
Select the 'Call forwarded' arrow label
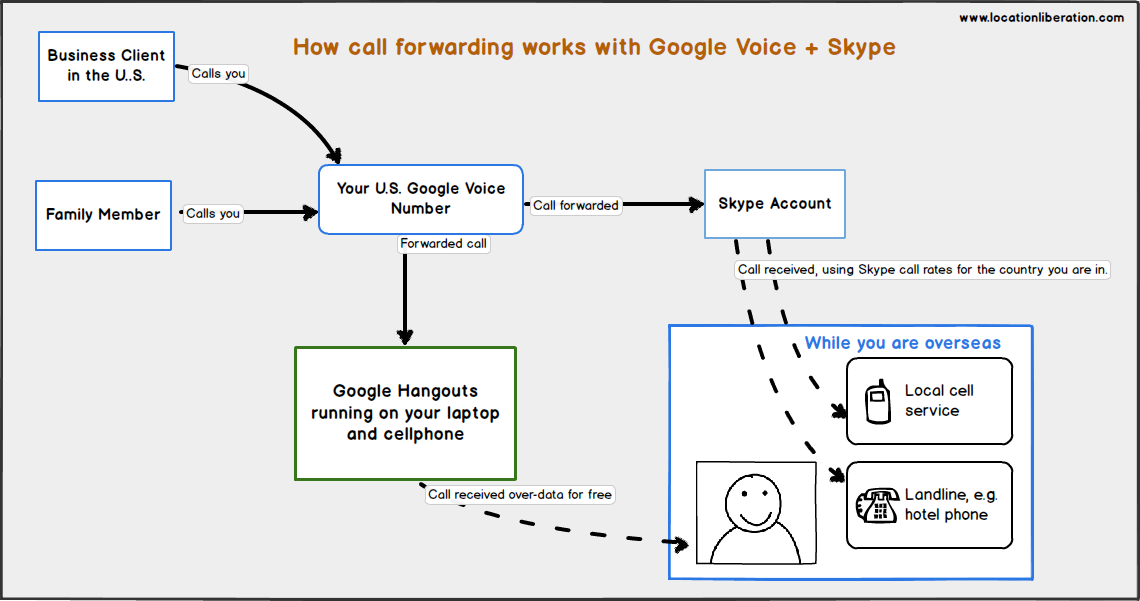pyautogui.click(x=576, y=206)
